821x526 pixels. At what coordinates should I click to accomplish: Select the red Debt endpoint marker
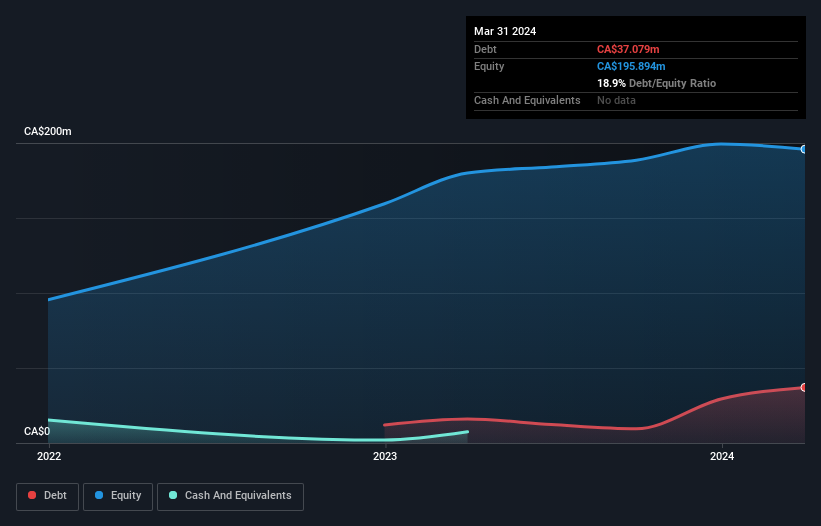(x=804, y=387)
